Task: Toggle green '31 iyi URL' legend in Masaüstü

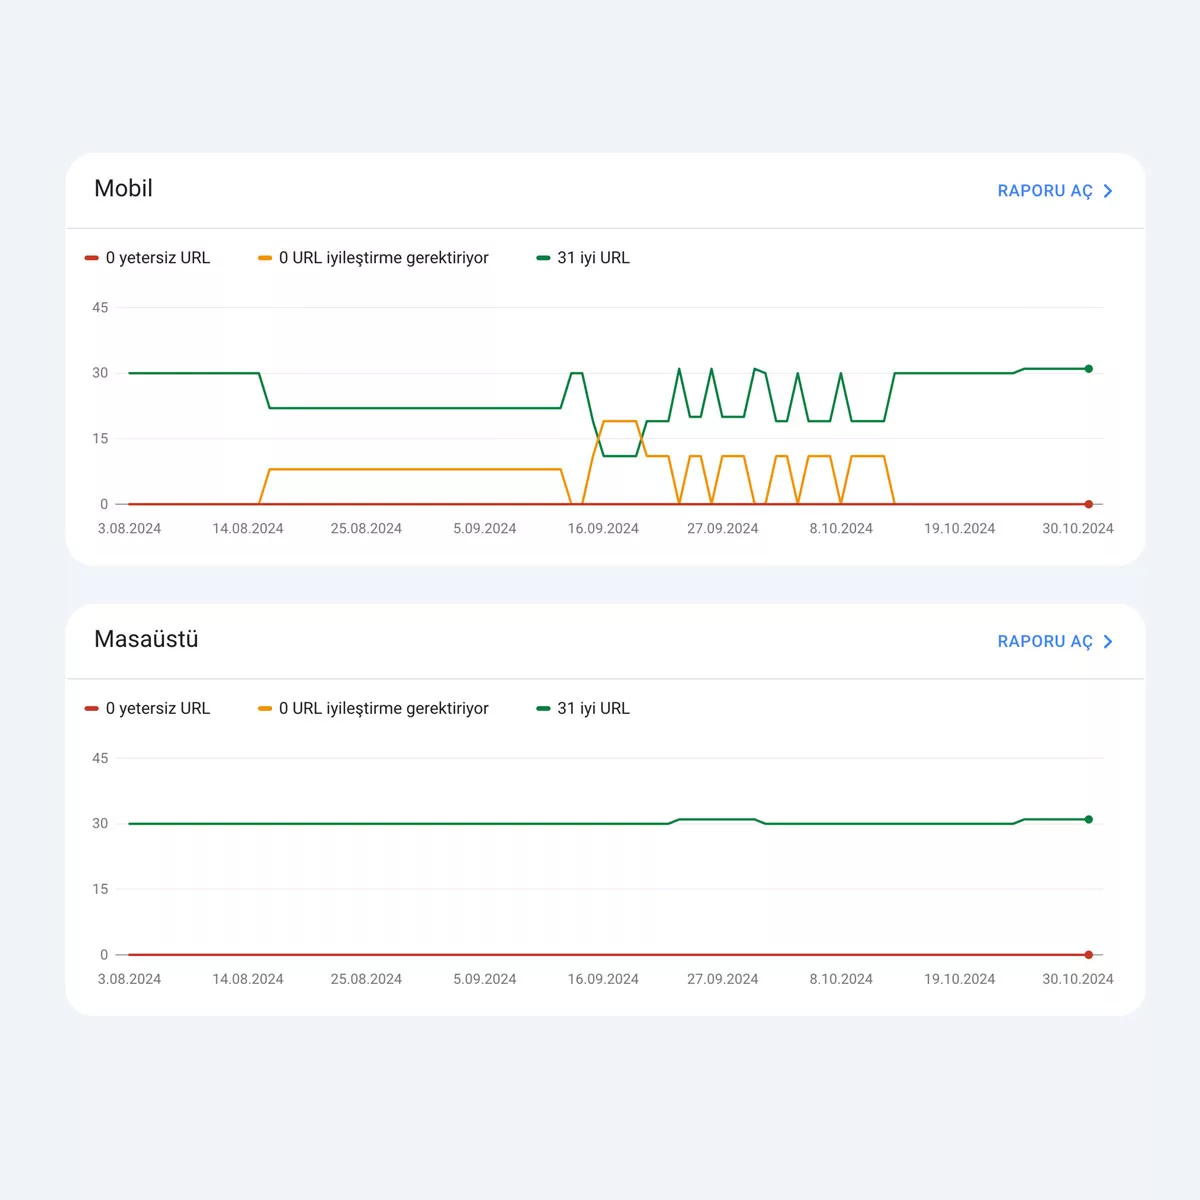Action: (583, 709)
